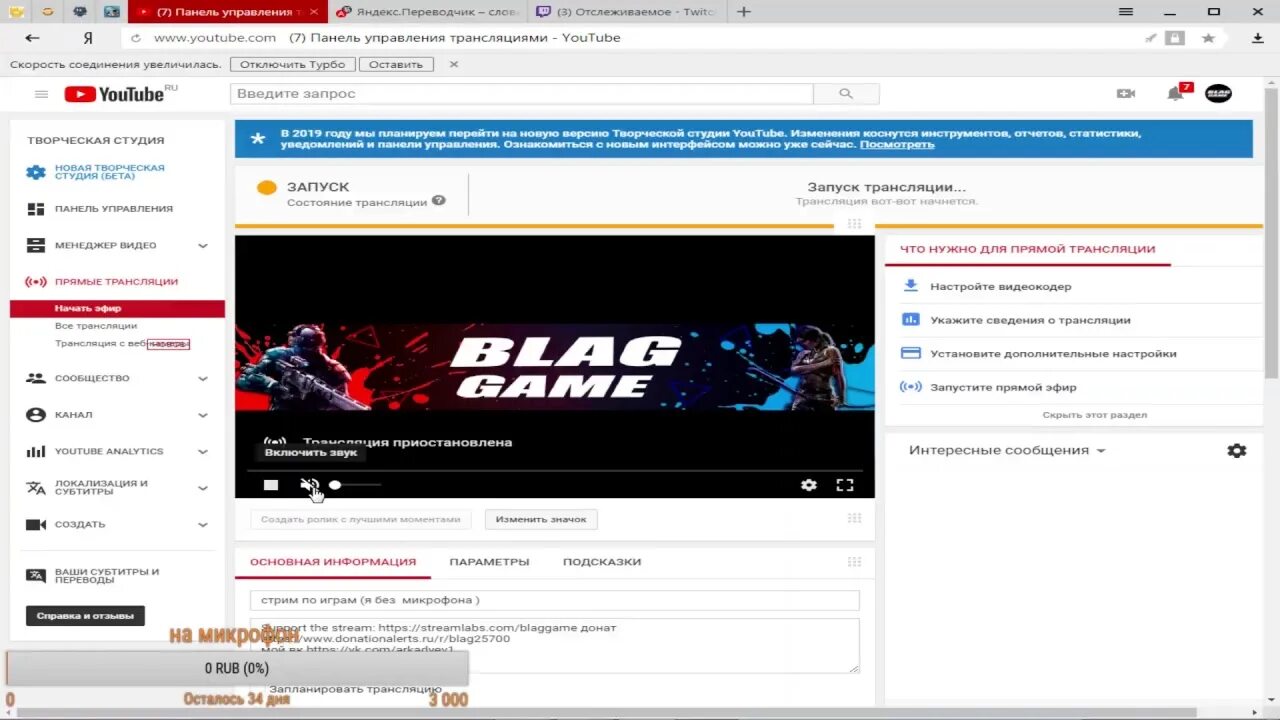Go to YouTube home via logo

[x=114, y=94]
